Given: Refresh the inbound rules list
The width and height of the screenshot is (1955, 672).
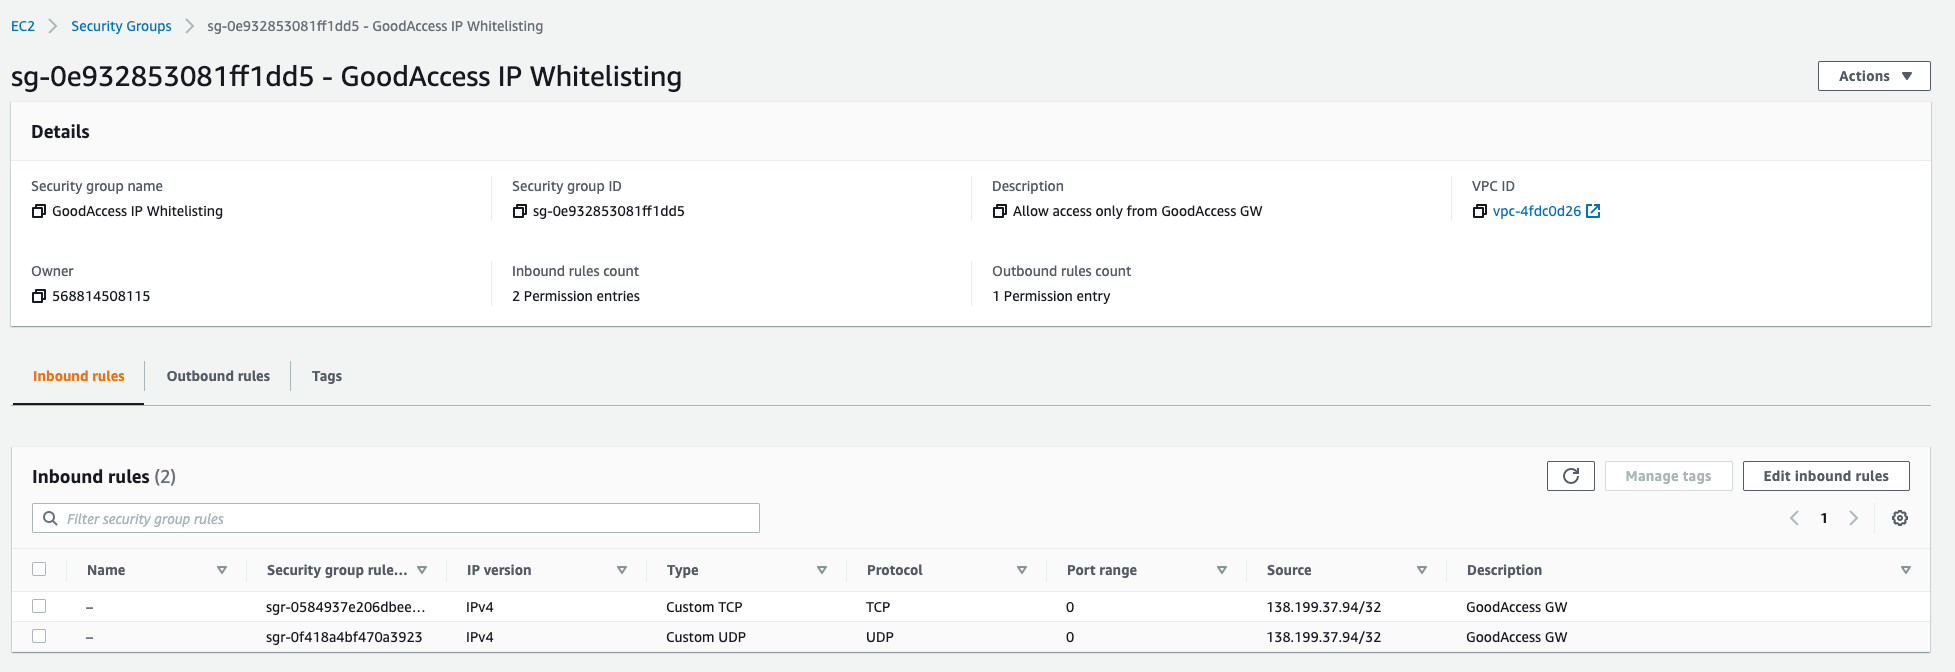Looking at the screenshot, I should (1571, 476).
